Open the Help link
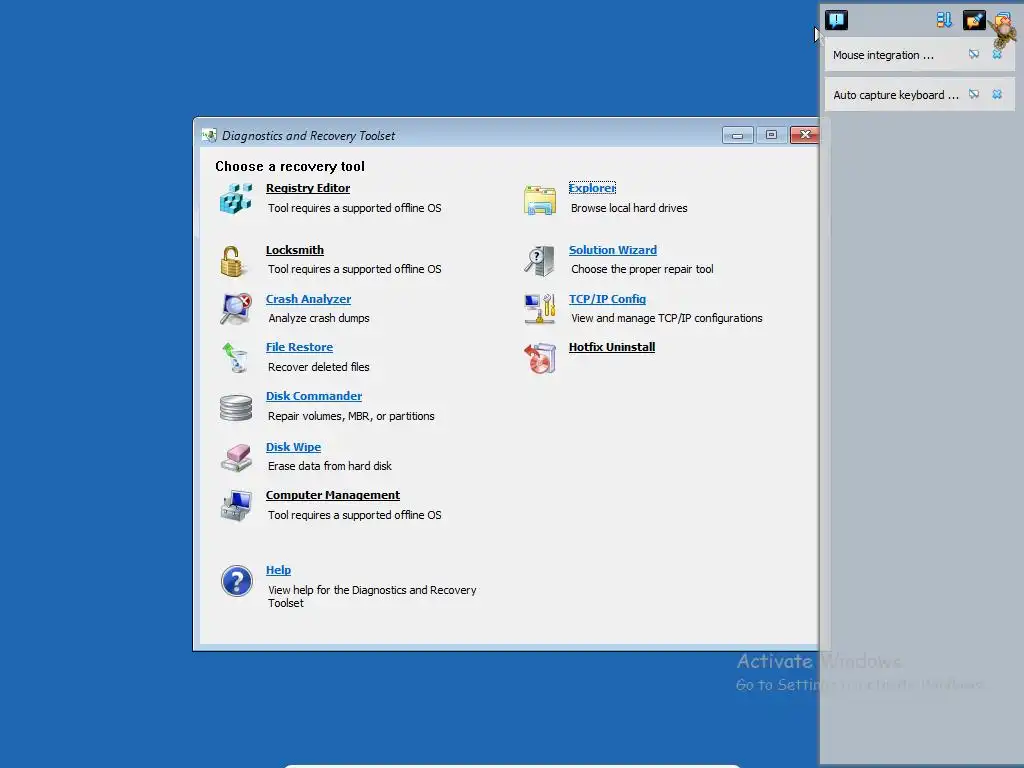The width and height of the screenshot is (1024, 768). pyautogui.click(x=278, y=570)
